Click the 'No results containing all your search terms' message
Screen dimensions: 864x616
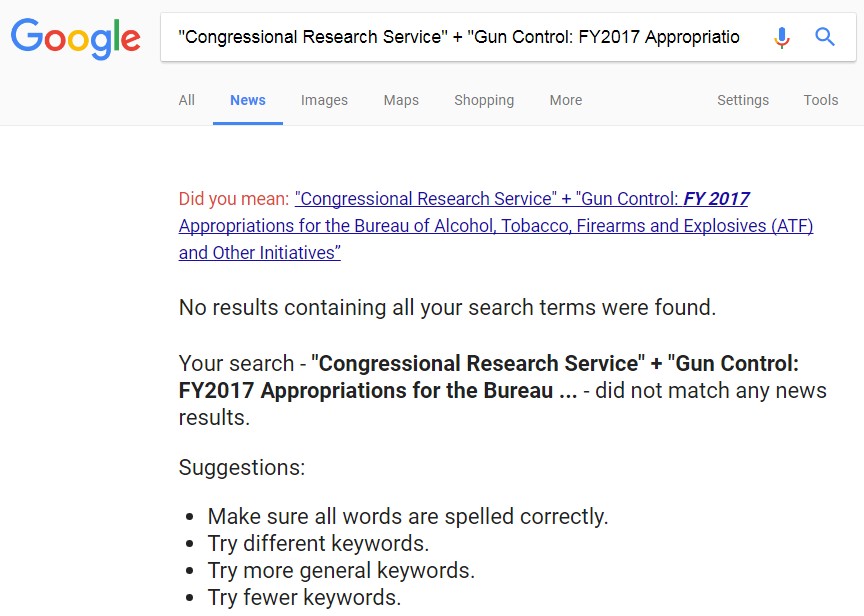tap(447, 307)
